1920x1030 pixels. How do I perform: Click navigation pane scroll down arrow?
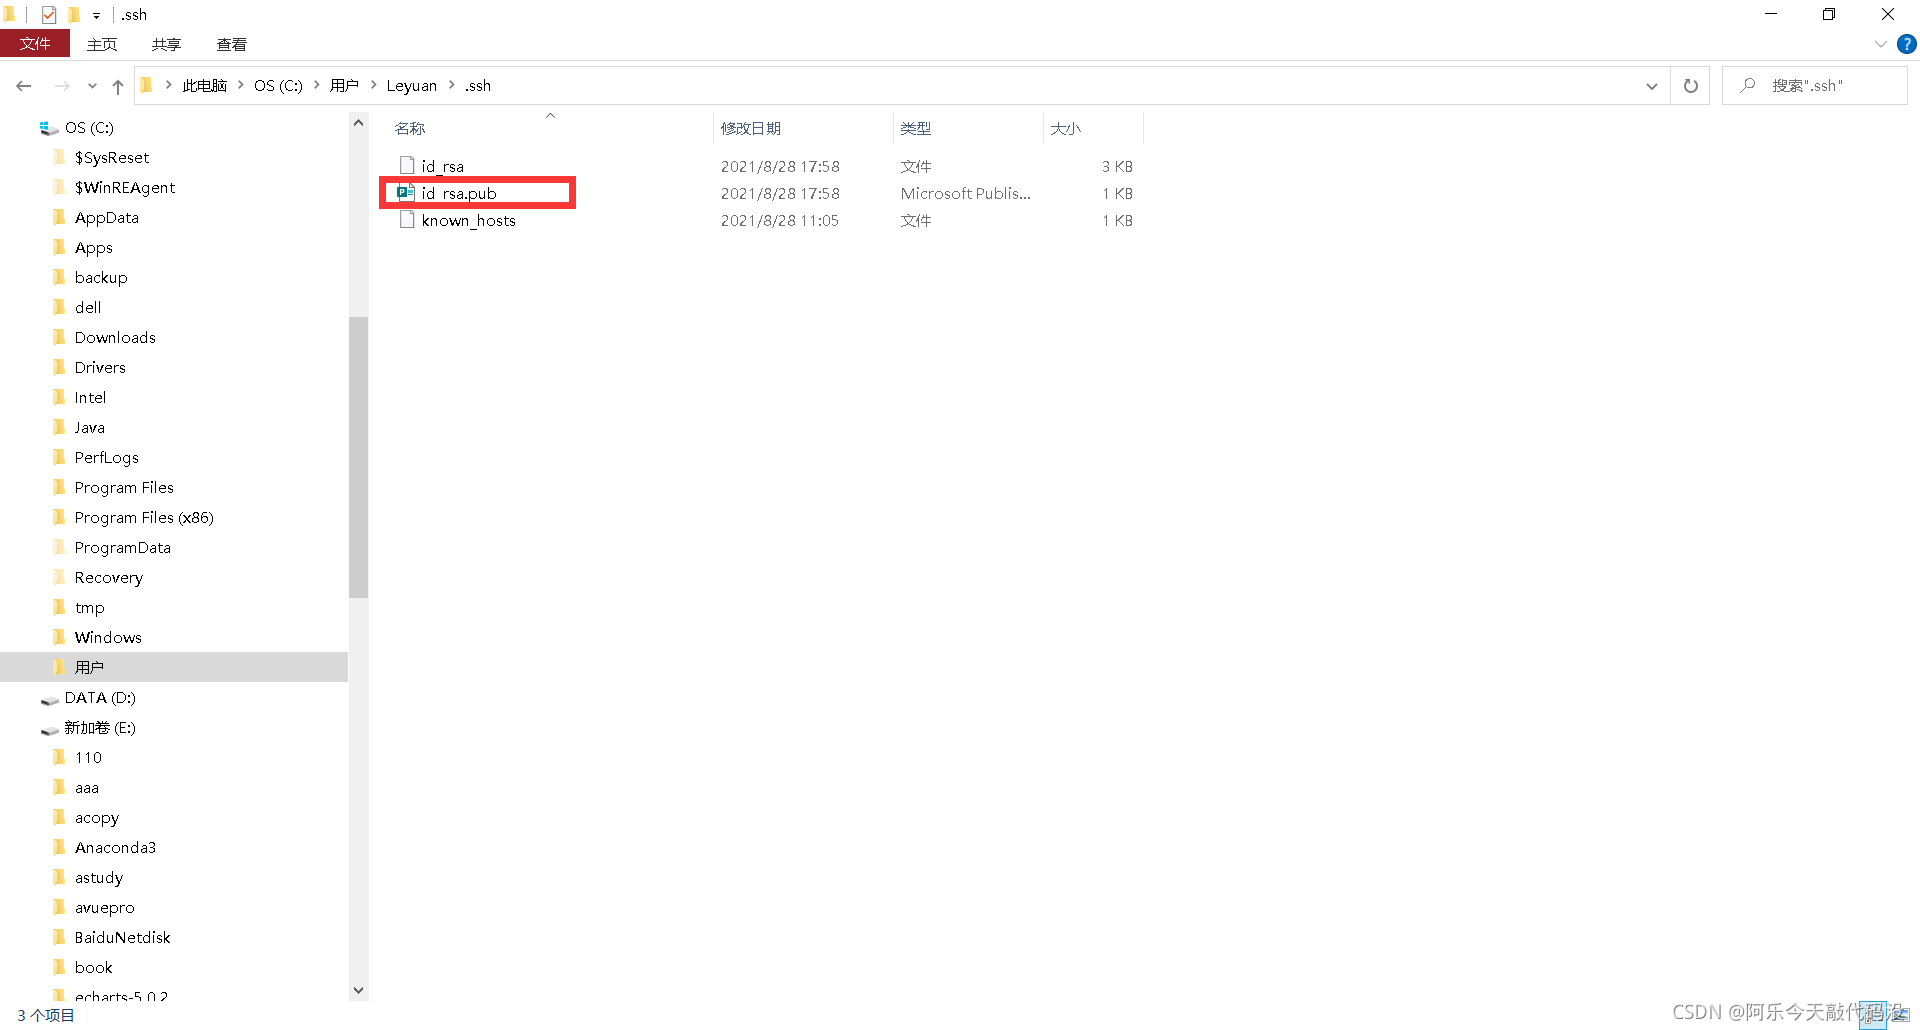(358, 990)
